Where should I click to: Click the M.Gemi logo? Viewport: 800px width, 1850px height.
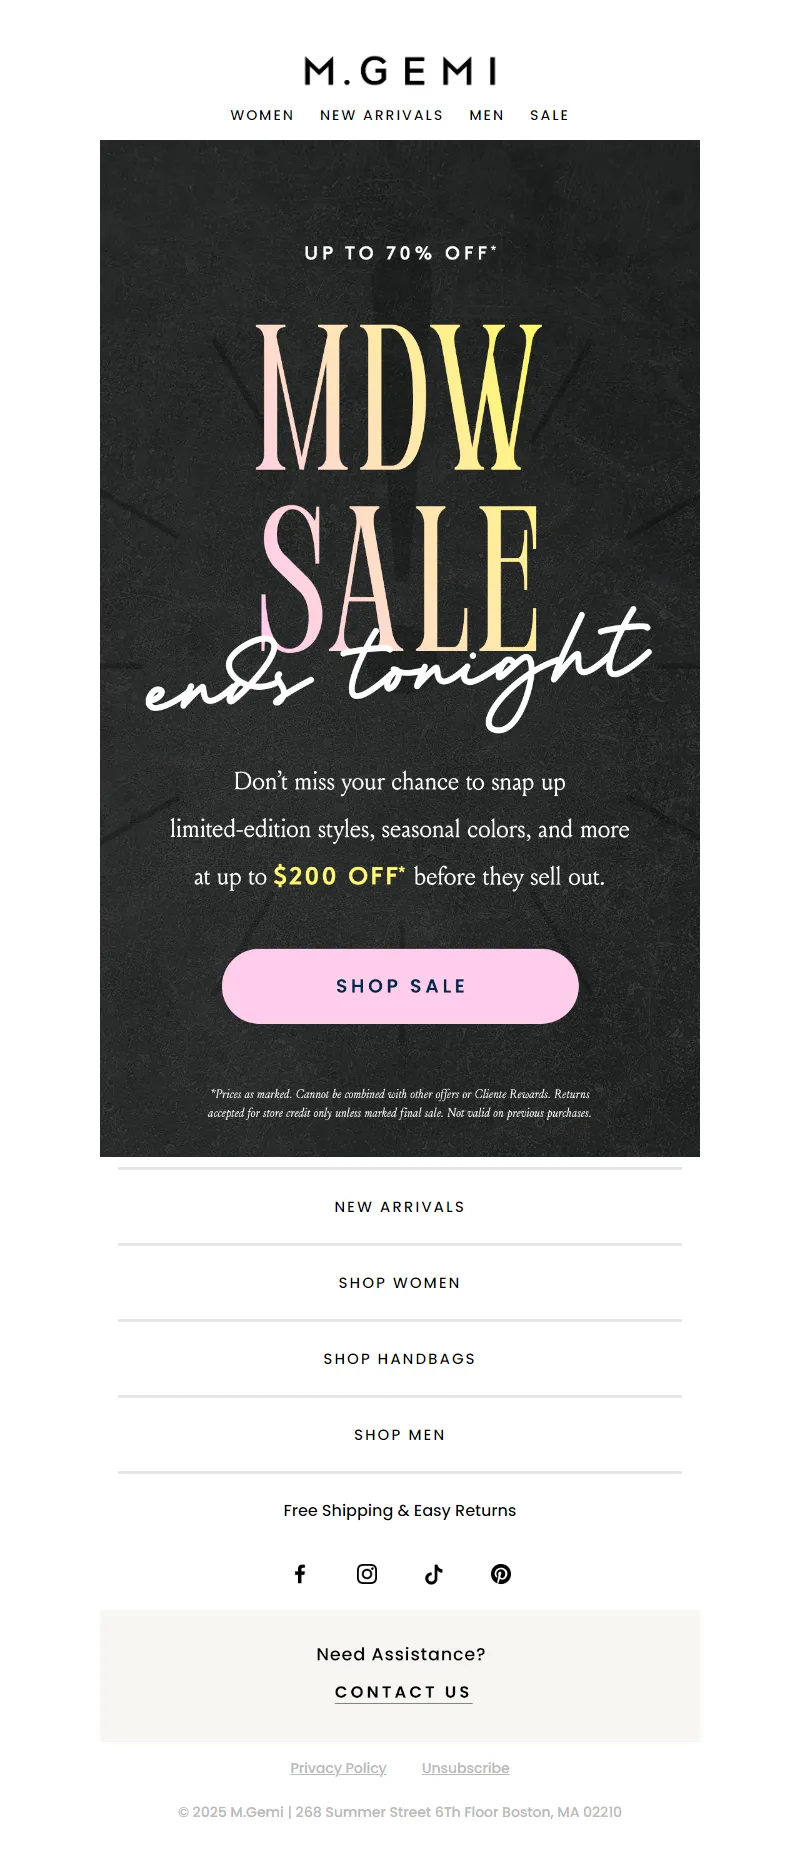[x=400, y=71]
